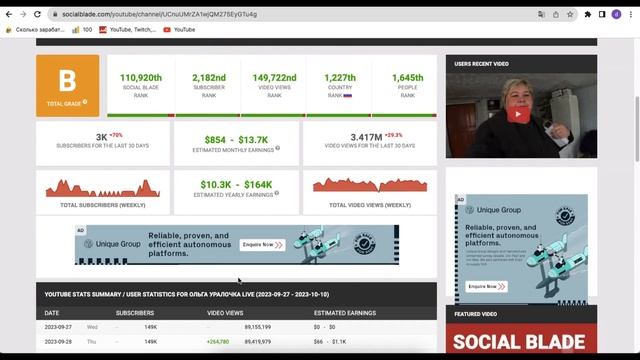
Task: Open the extensions puzzle icon
Action: point(588,14)
